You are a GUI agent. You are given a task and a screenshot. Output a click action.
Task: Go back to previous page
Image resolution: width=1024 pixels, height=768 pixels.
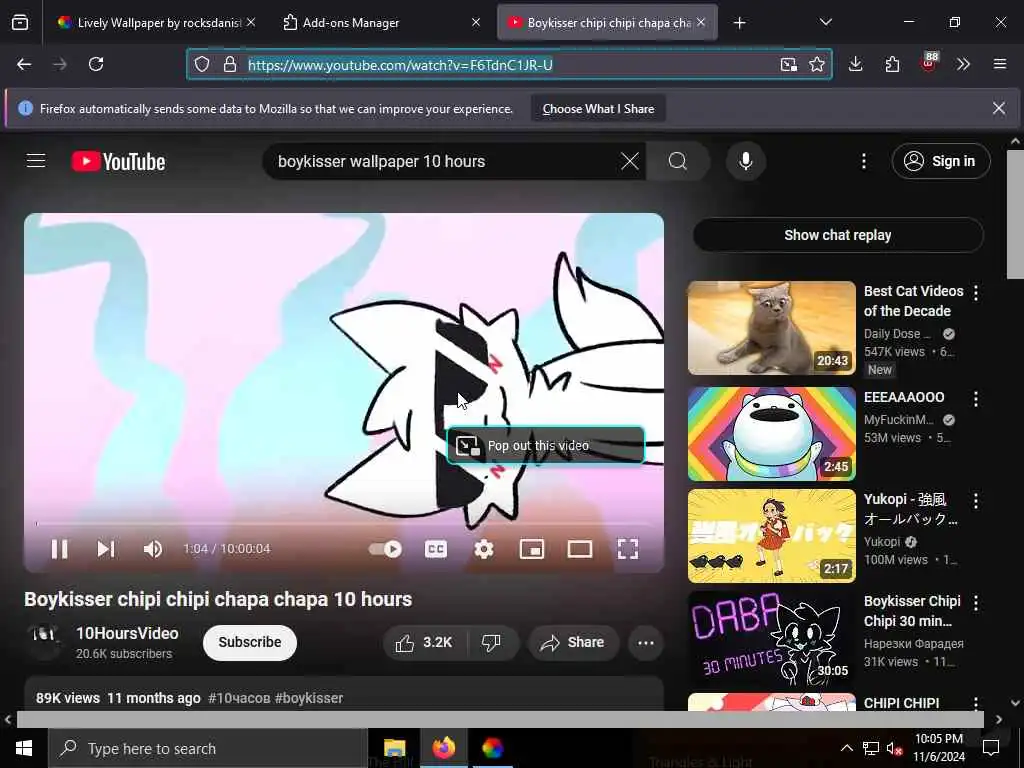click(24, 64)
